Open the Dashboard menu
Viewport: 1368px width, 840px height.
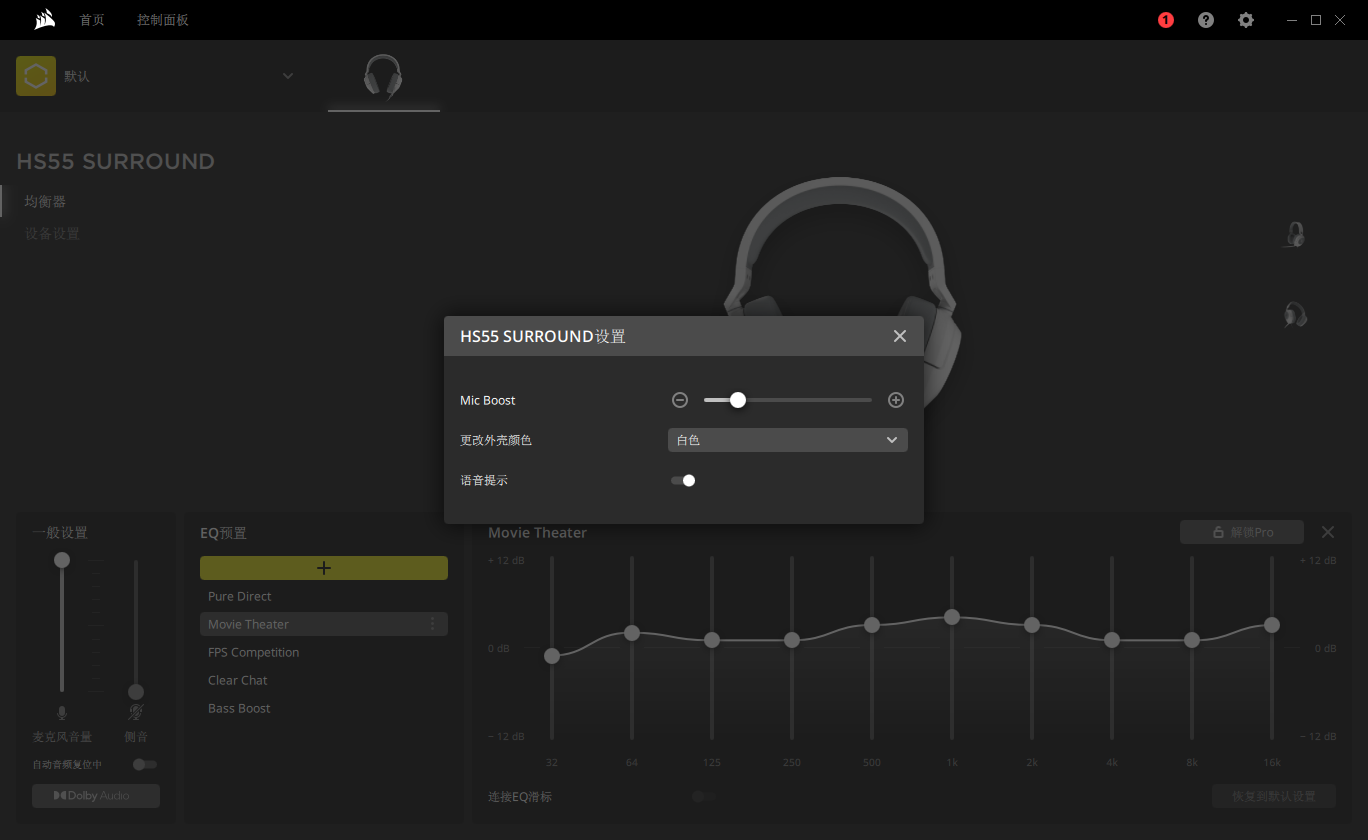163,20
